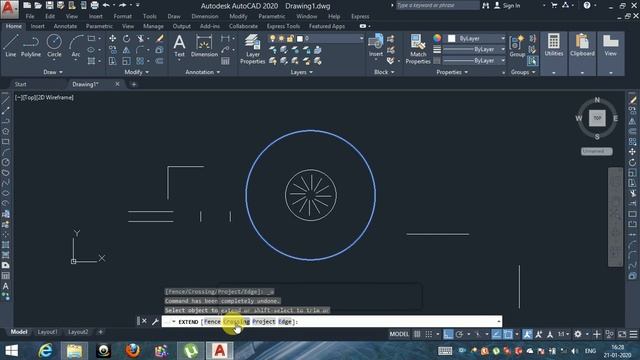
Task: Toggle polar tracking in status bar
Action: (459, 334)
